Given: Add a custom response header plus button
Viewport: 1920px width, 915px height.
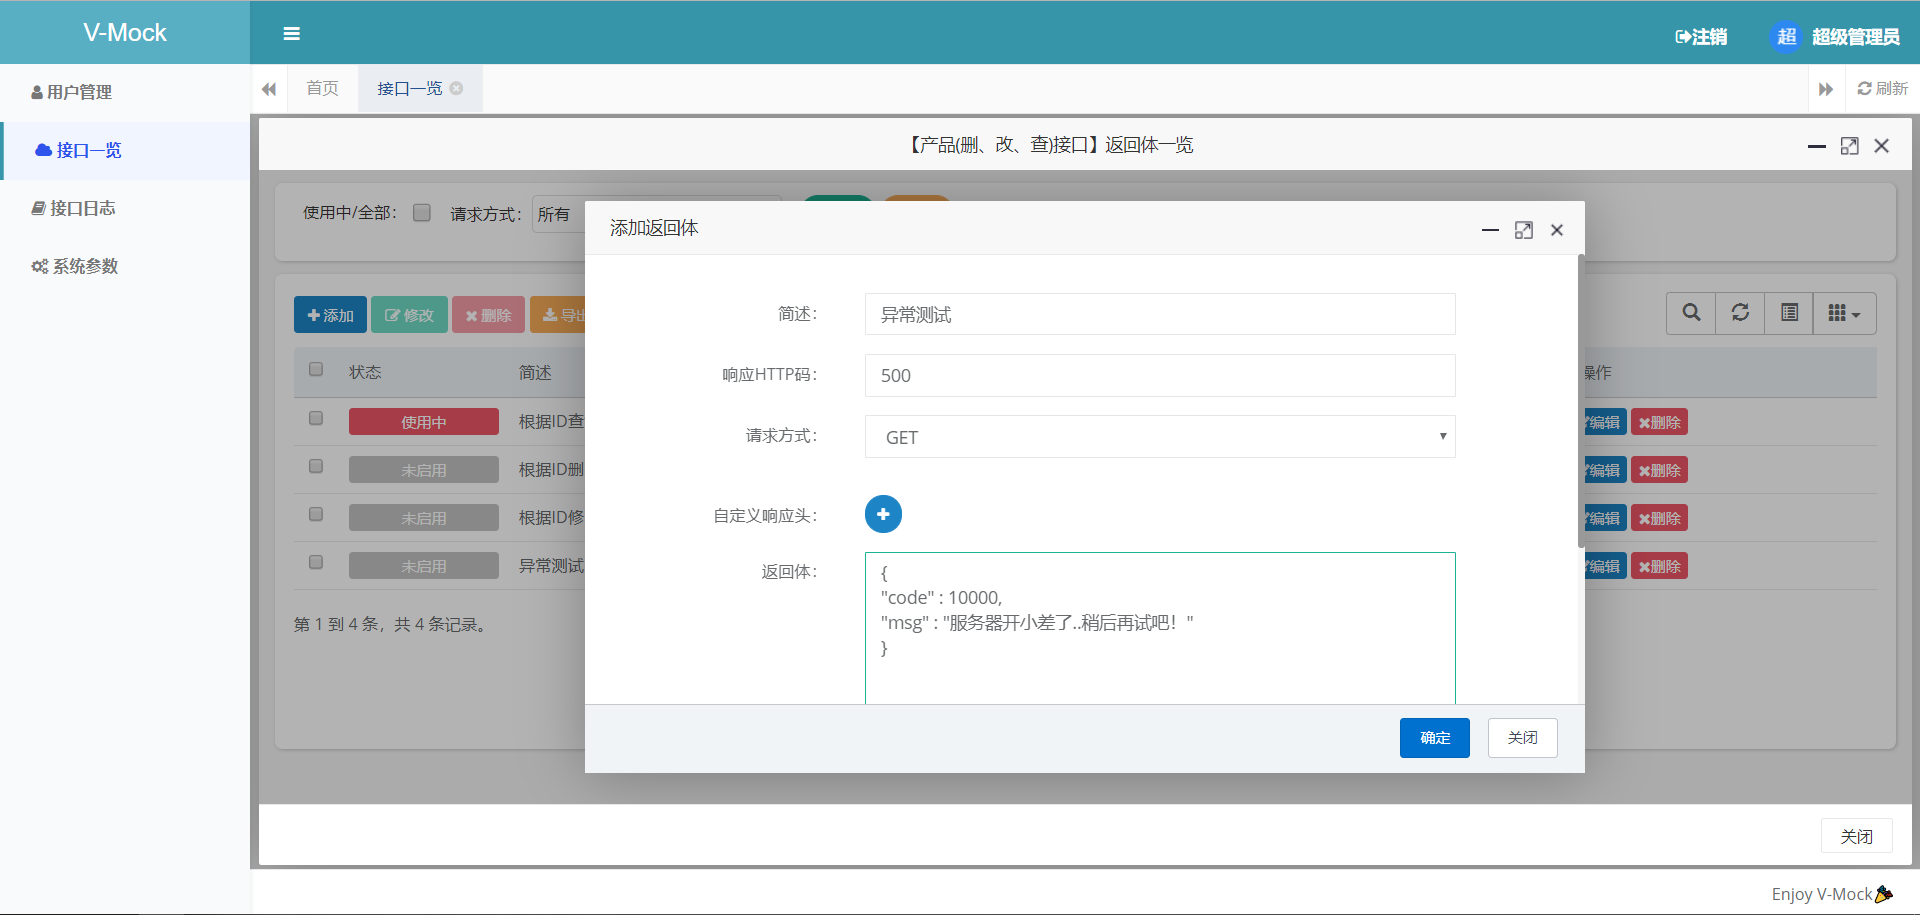Looking at the screenshot, I should pos(883,514).
